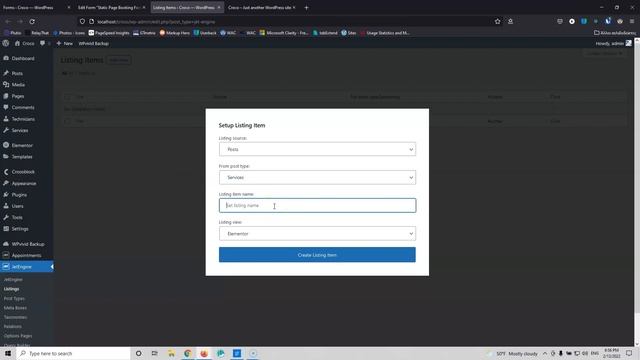640x360 pixels.
Task: Open the Taxonomies submenu link
Action: [x=16, y=317]
